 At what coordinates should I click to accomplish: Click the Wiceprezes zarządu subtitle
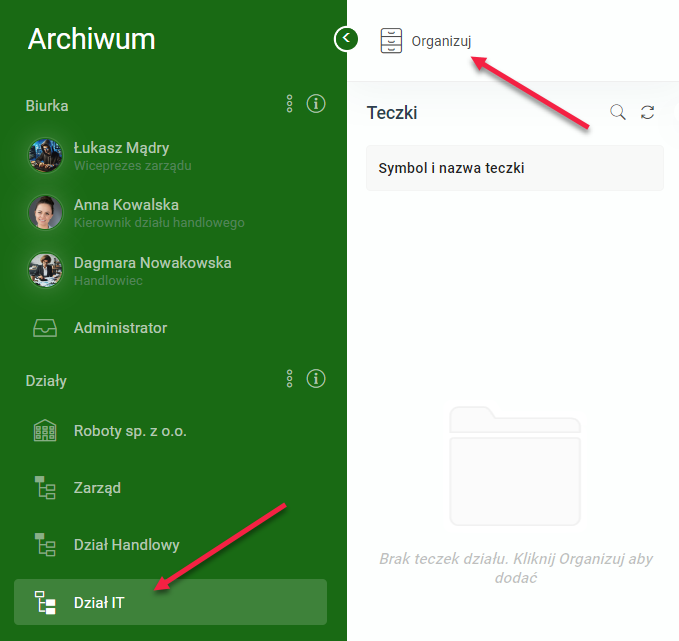(133, 165)
